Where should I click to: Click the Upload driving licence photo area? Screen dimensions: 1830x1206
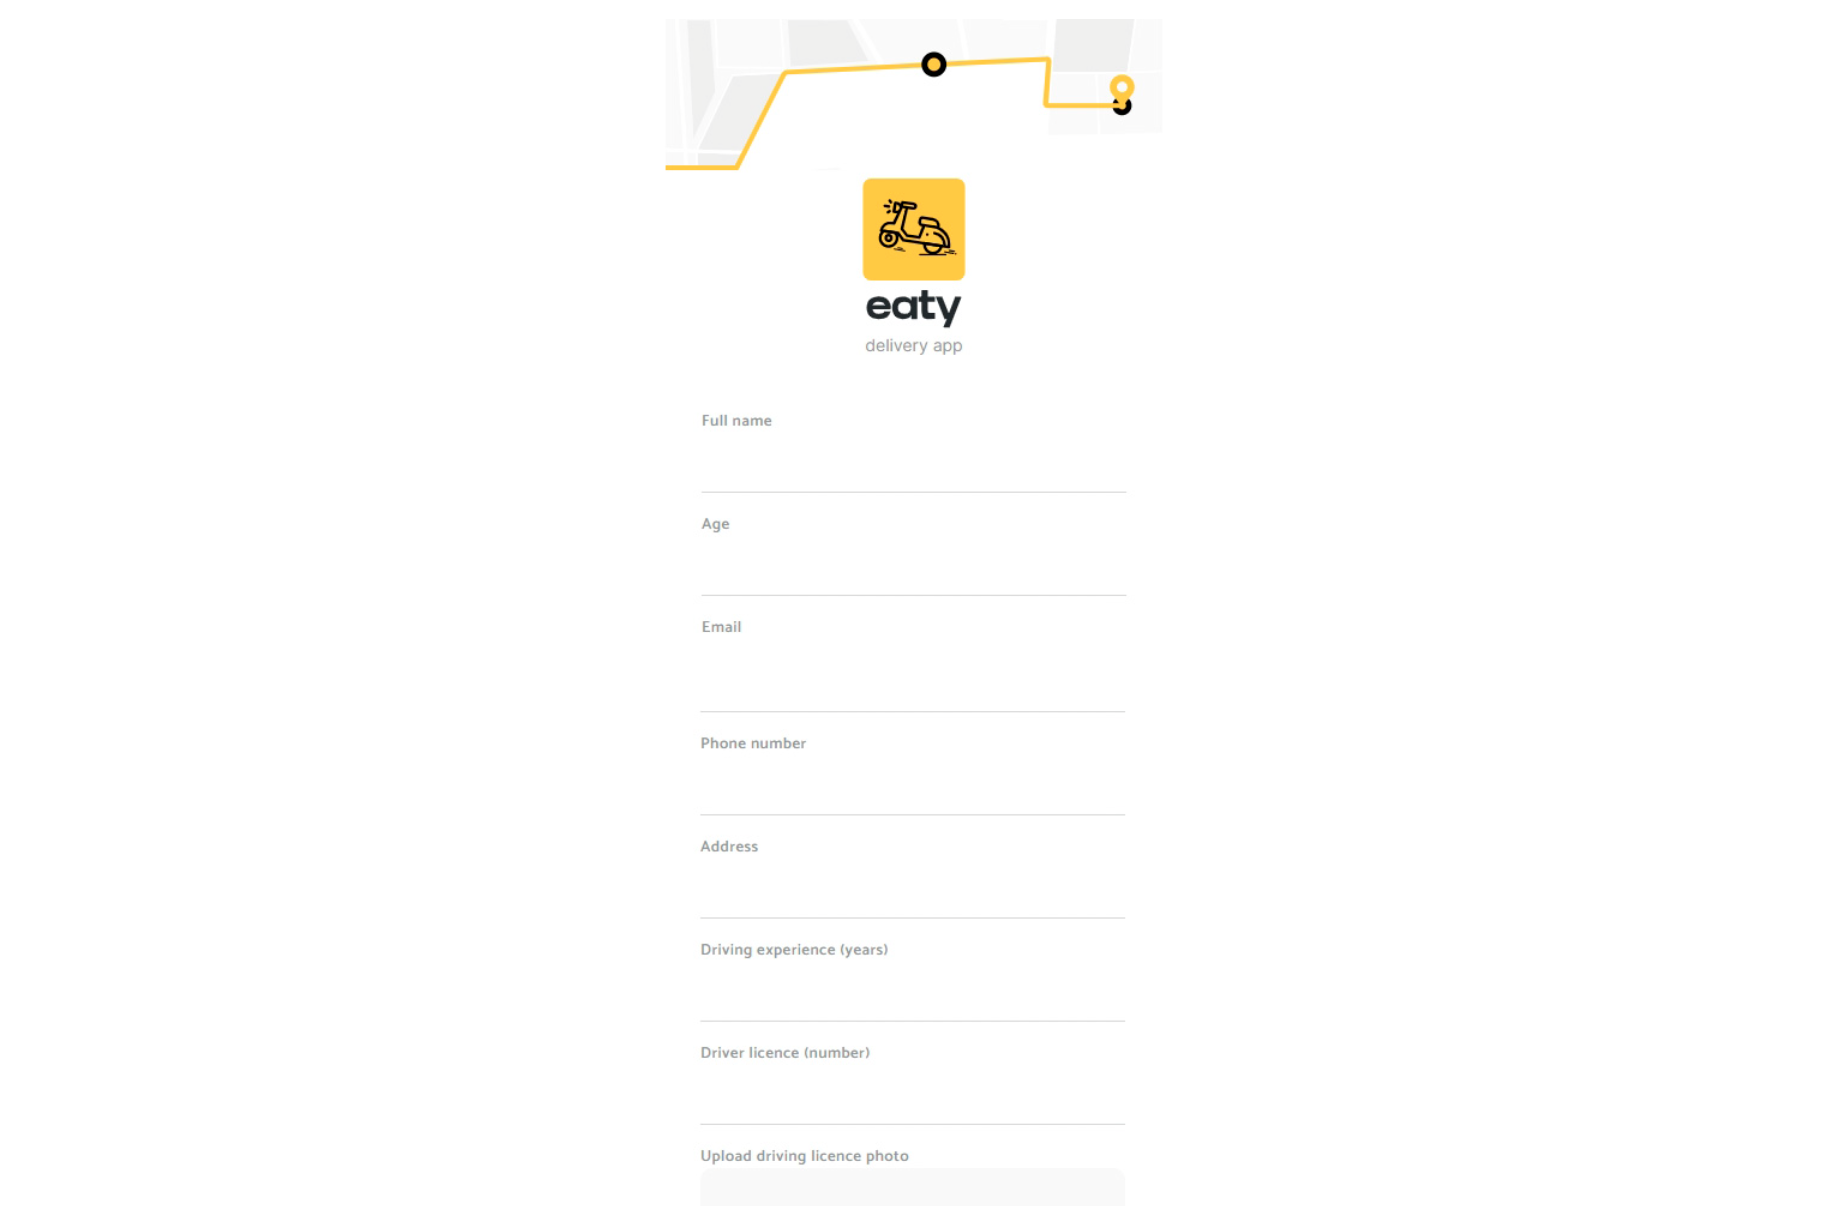[913, 1187]
